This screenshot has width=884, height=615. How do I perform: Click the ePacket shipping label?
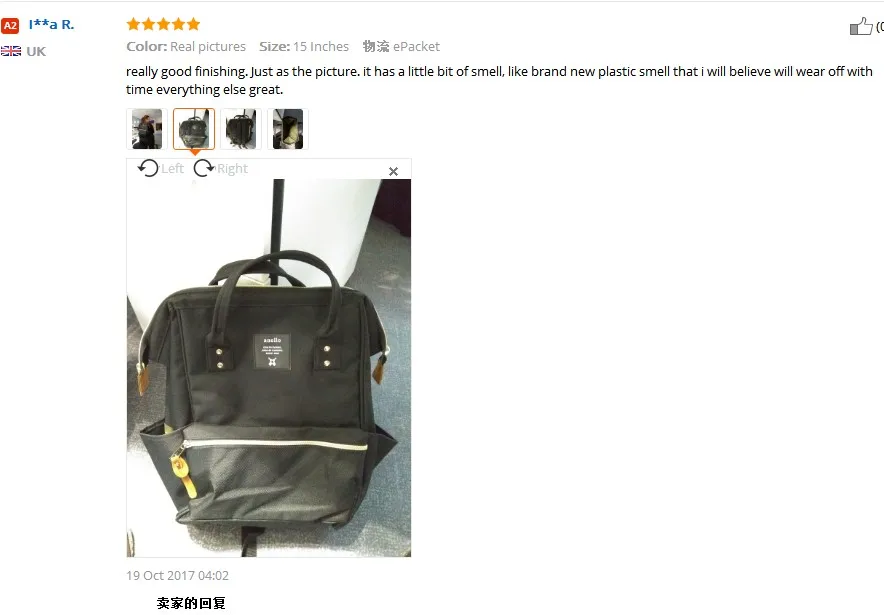coord(416,47)
